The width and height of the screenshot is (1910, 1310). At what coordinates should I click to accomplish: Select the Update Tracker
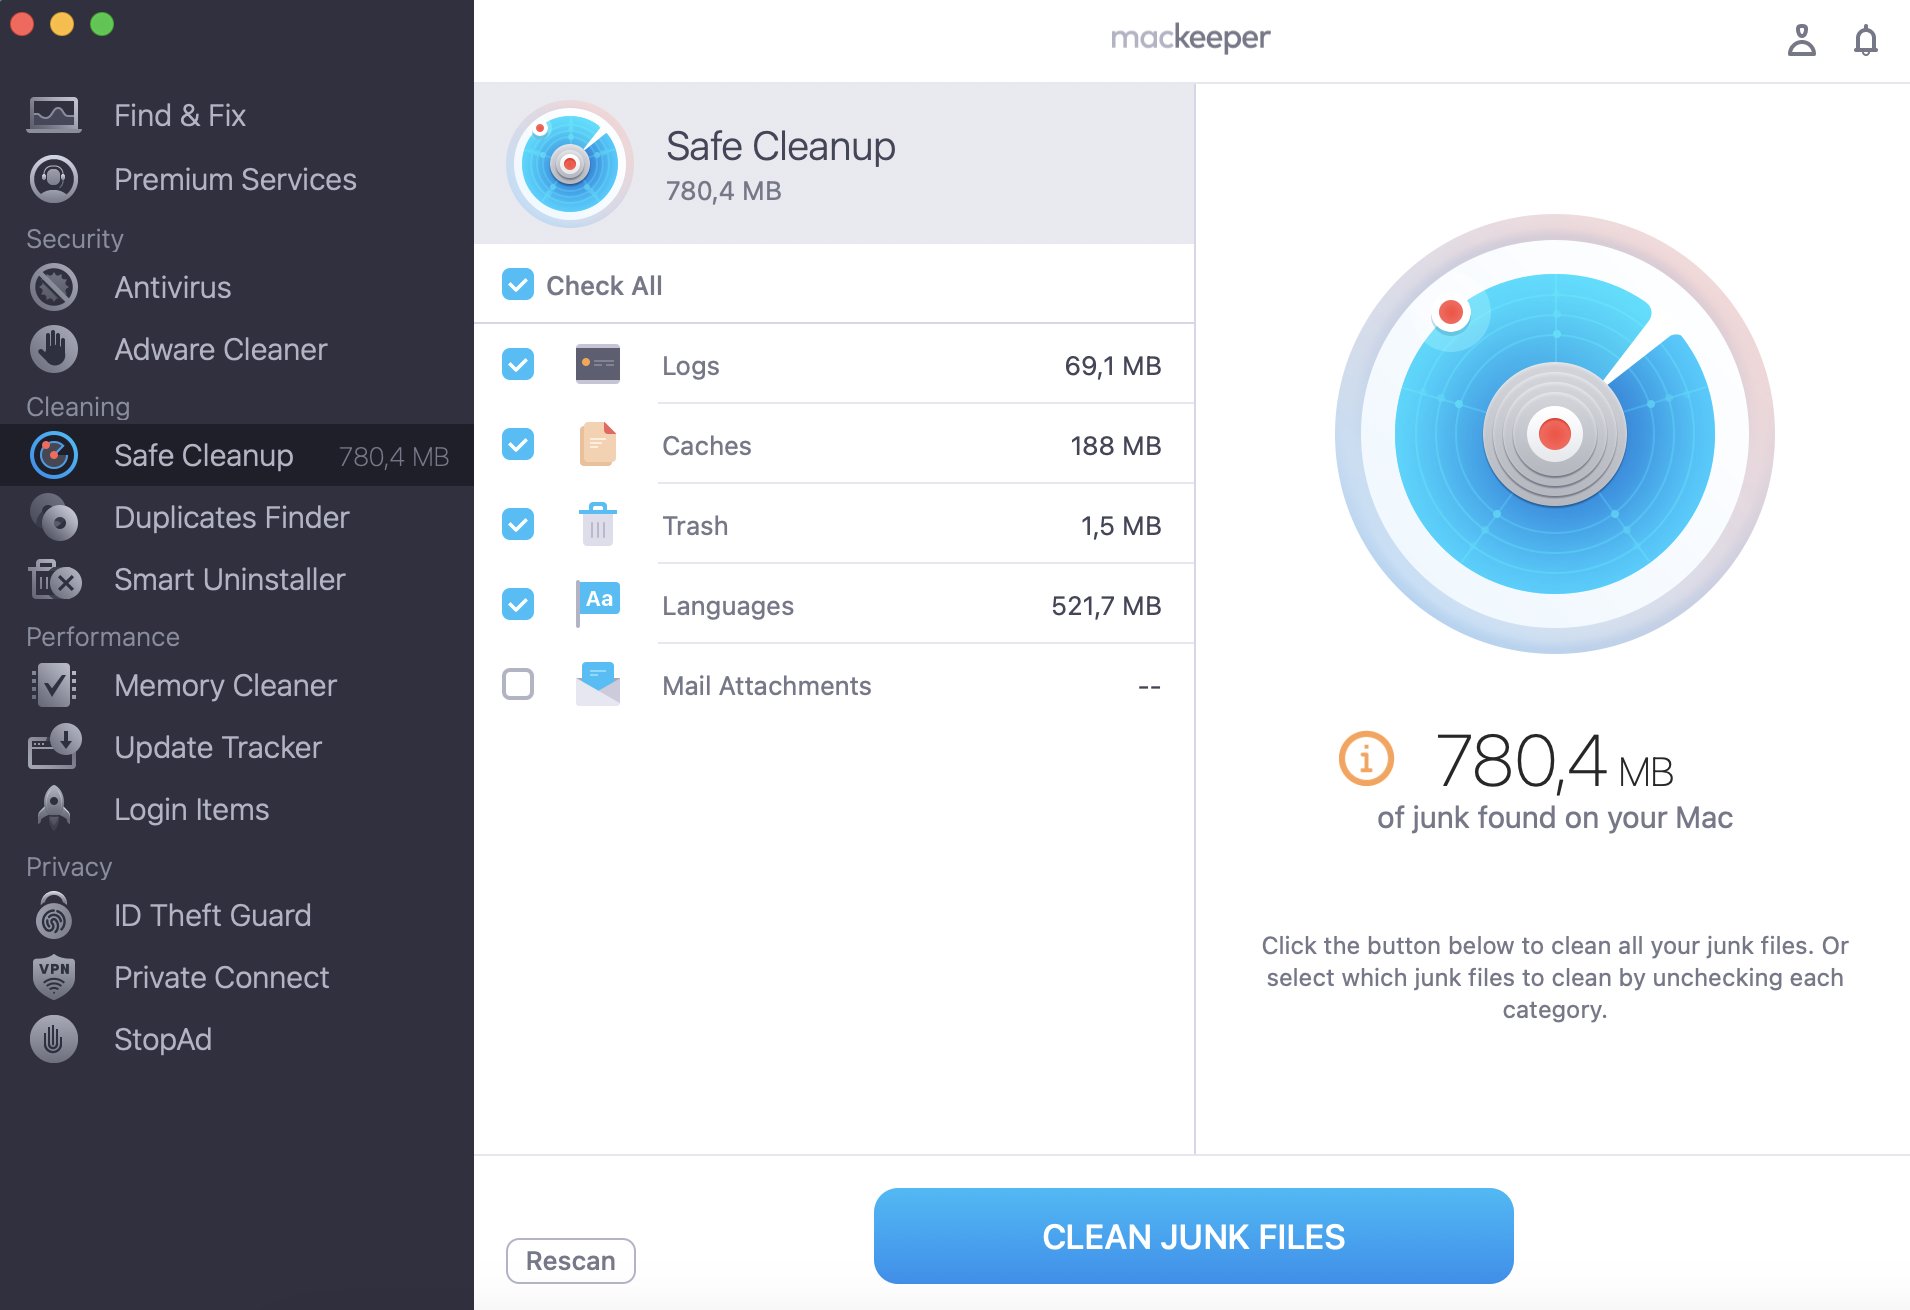click(218, 747)
